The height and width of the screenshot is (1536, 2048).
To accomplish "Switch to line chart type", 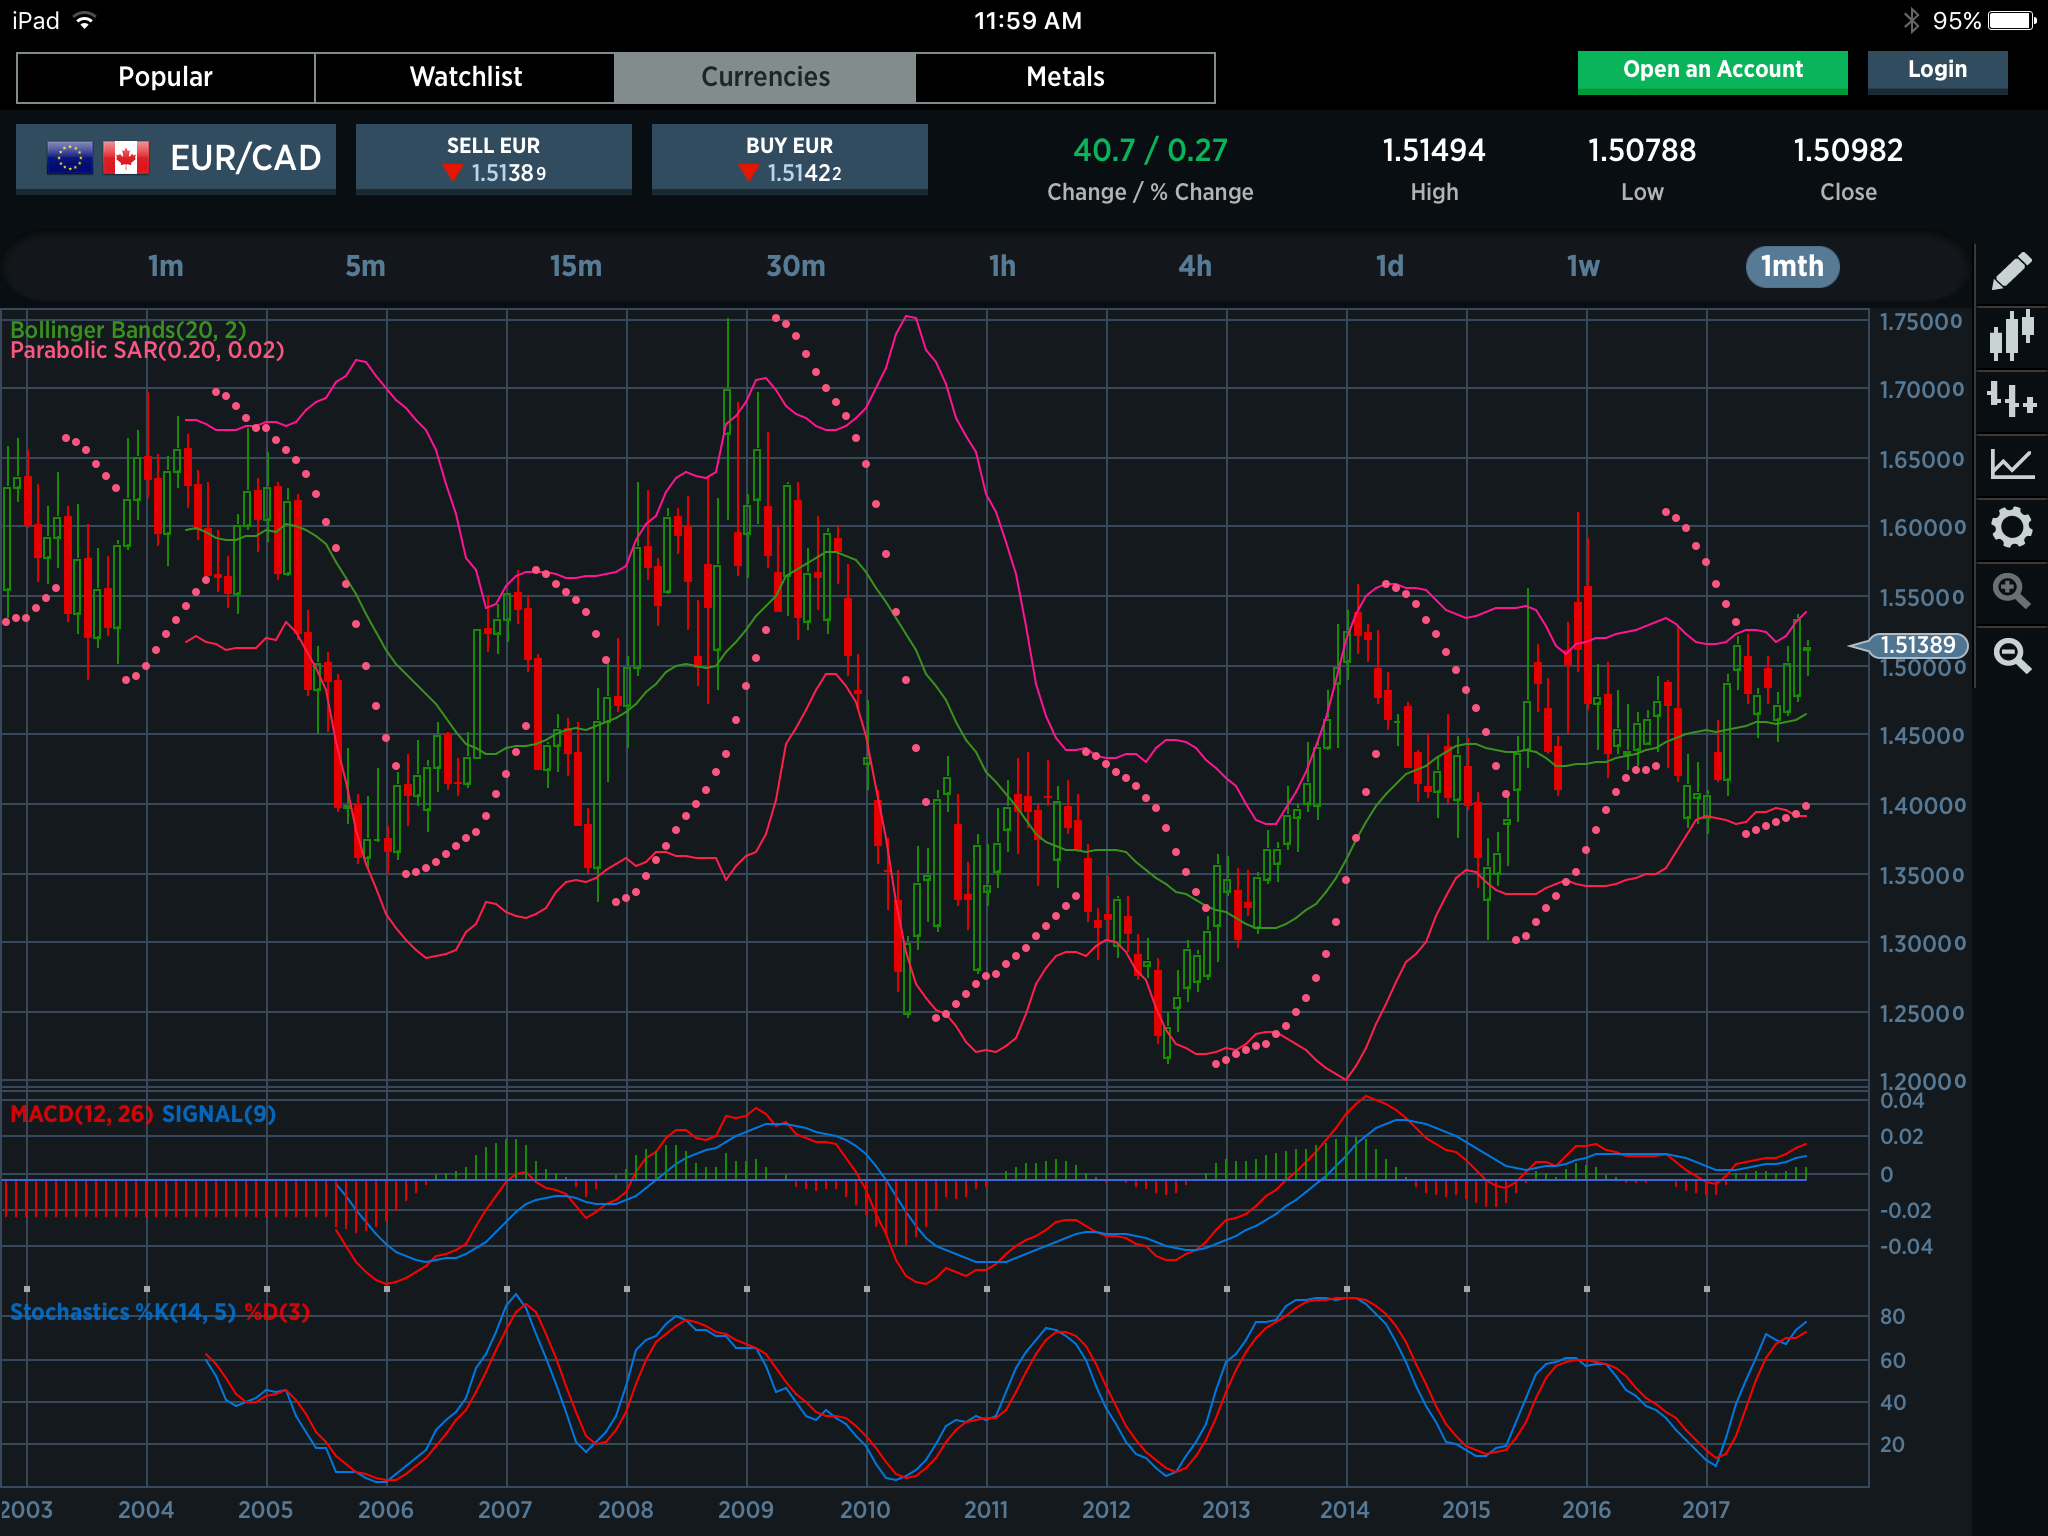I will click(2011, 464).
